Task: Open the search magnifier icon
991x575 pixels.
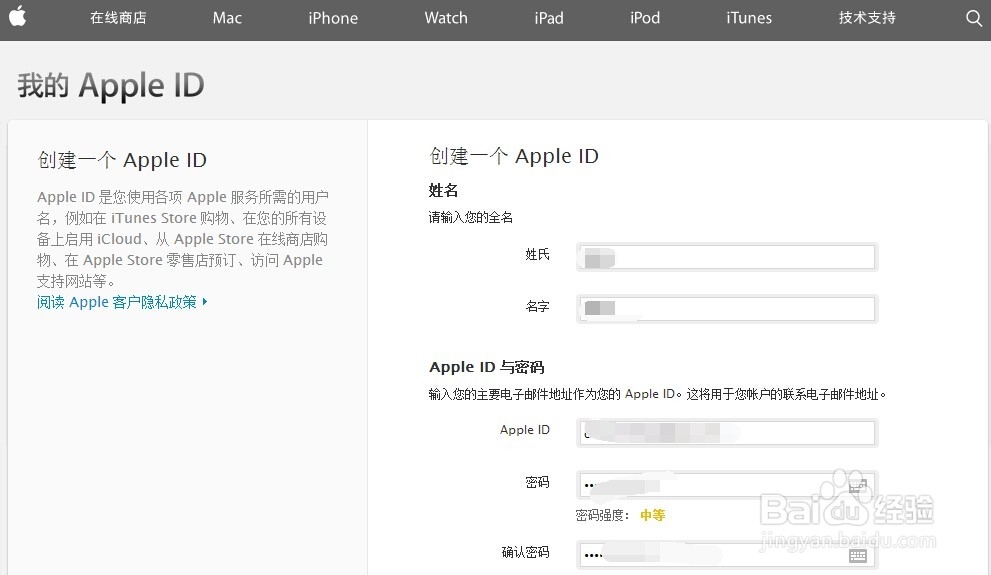Action: 974,18
